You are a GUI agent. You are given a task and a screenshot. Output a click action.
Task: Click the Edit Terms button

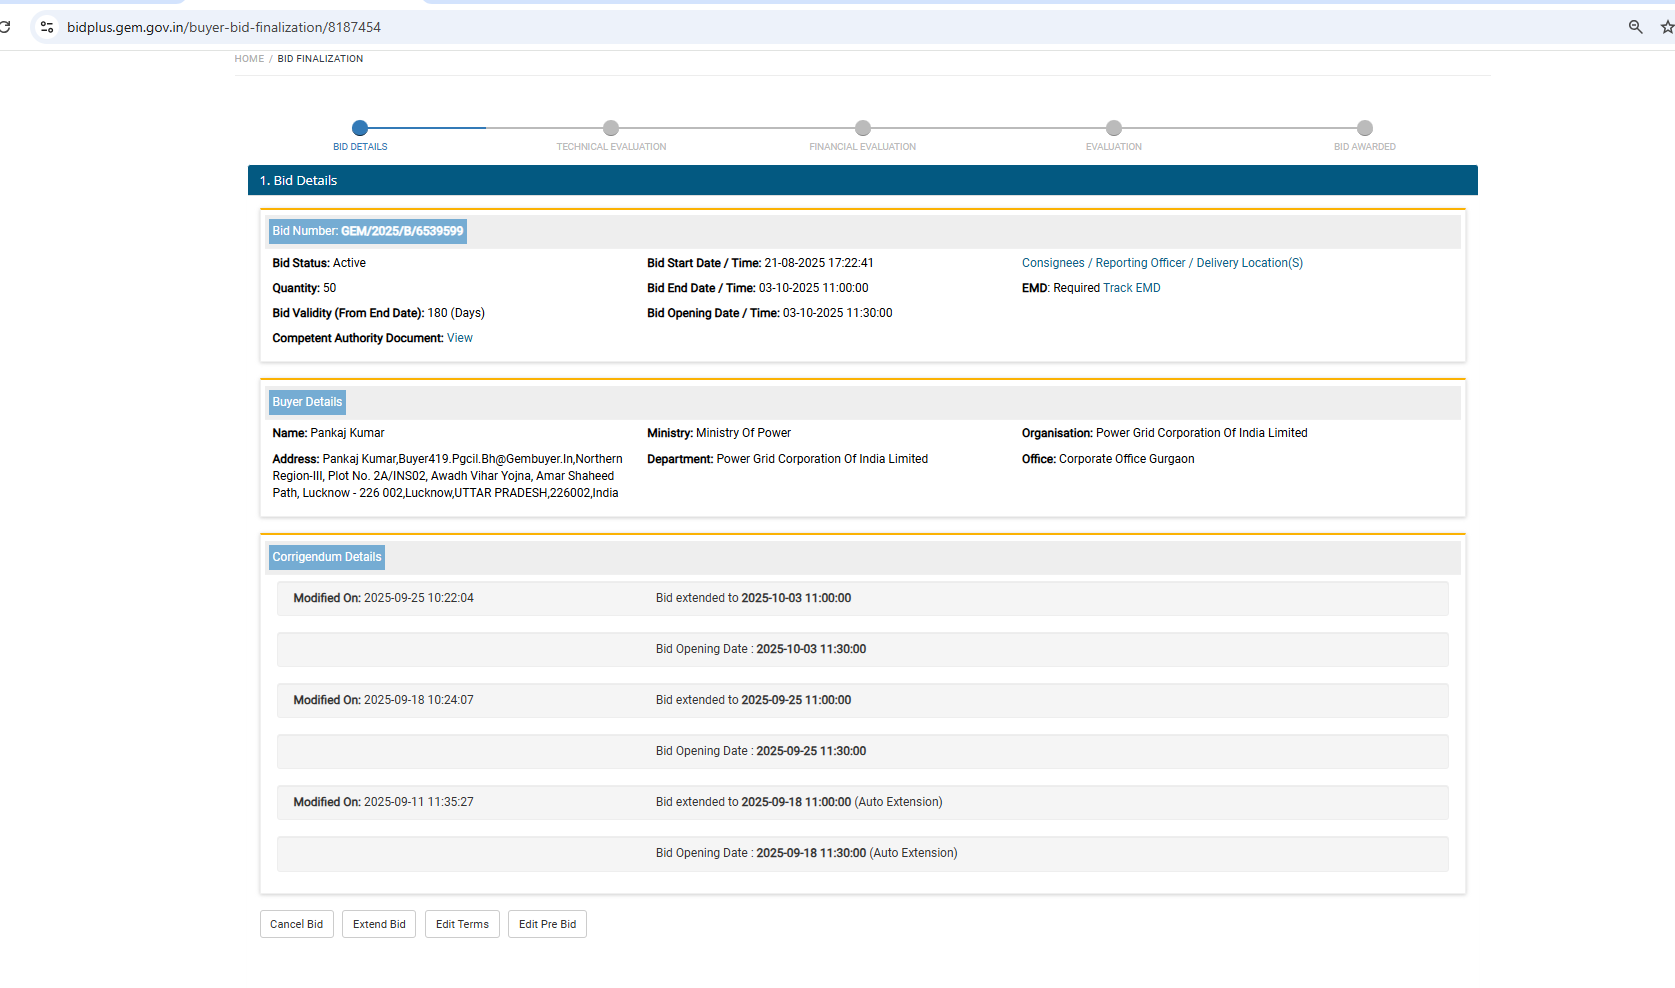(x=462, y=924)
